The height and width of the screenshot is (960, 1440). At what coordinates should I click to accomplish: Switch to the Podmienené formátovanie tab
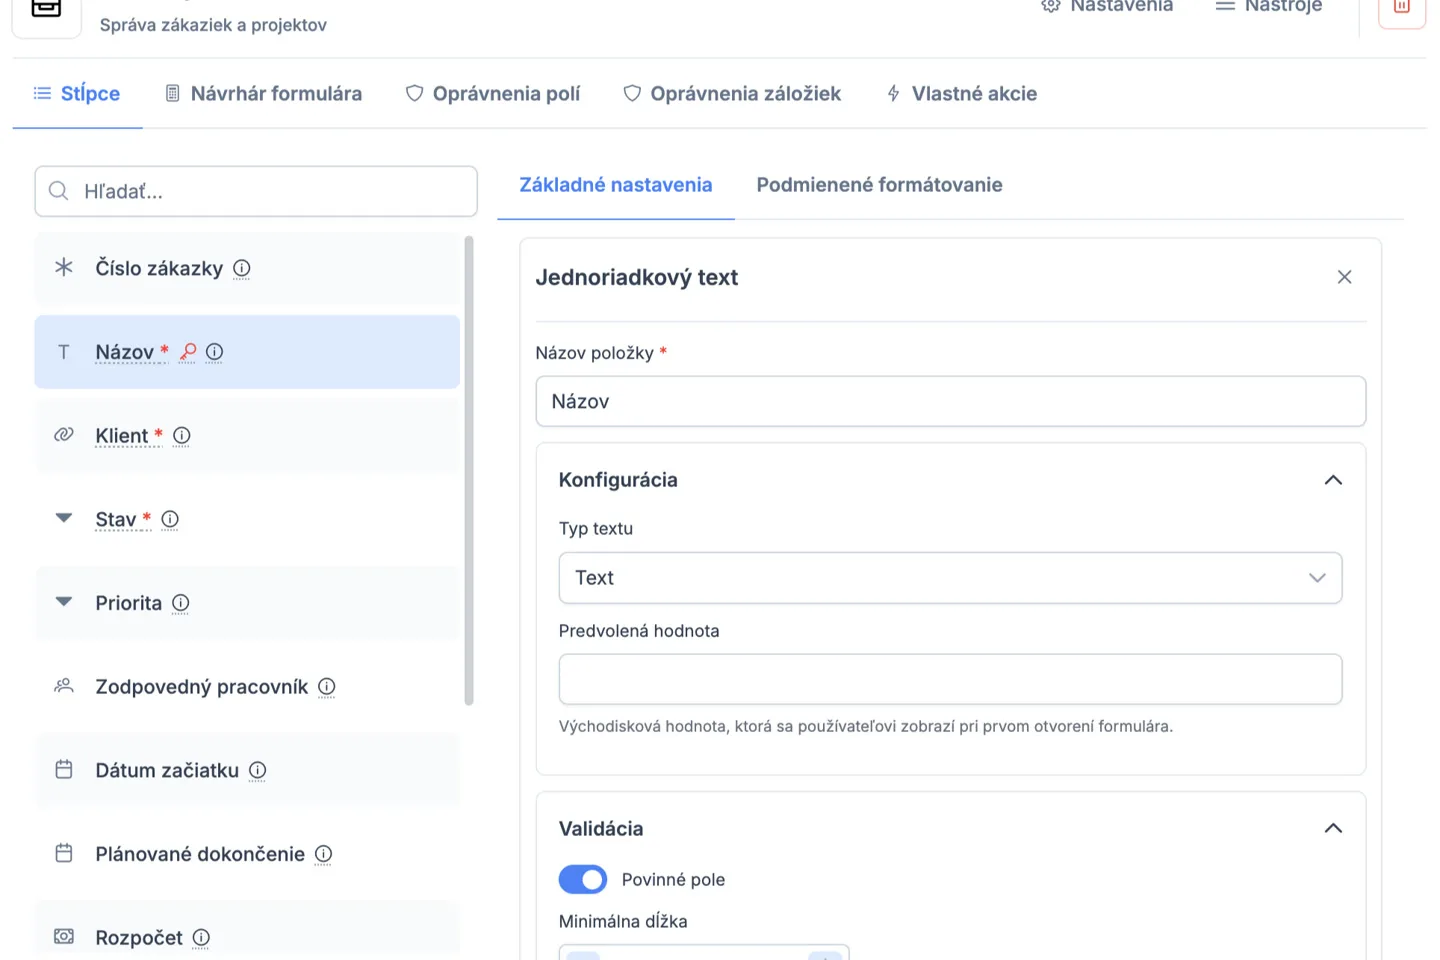point(878,185)
